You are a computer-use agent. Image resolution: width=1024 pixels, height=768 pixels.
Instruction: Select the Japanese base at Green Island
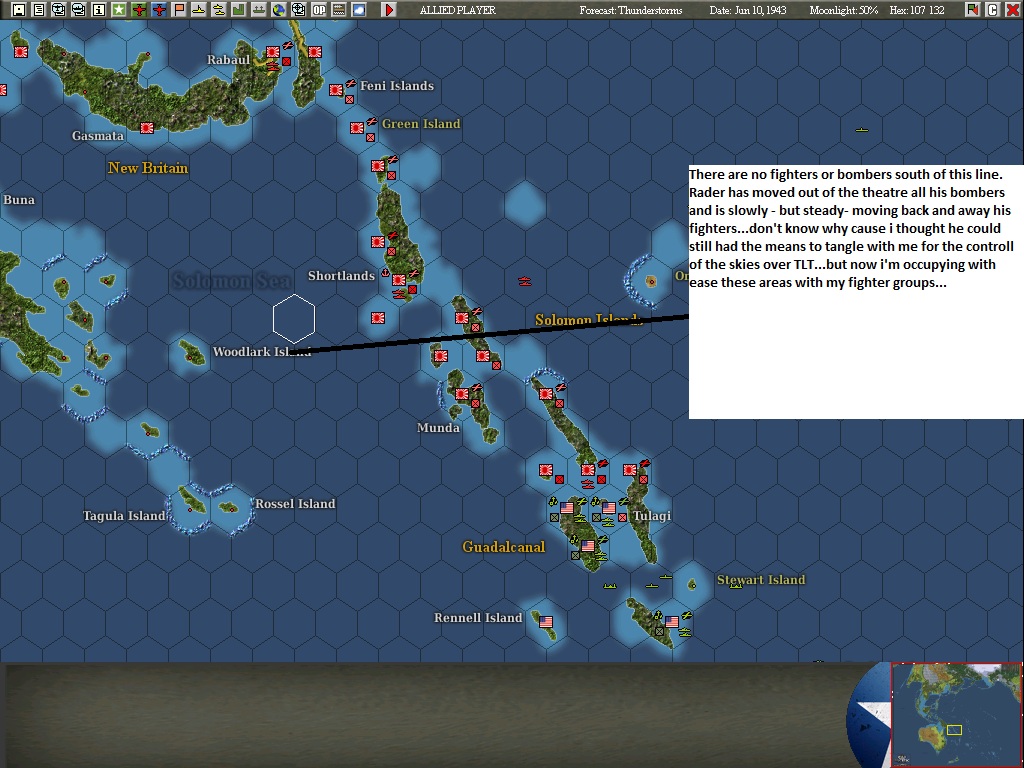(x=357, y=128)
